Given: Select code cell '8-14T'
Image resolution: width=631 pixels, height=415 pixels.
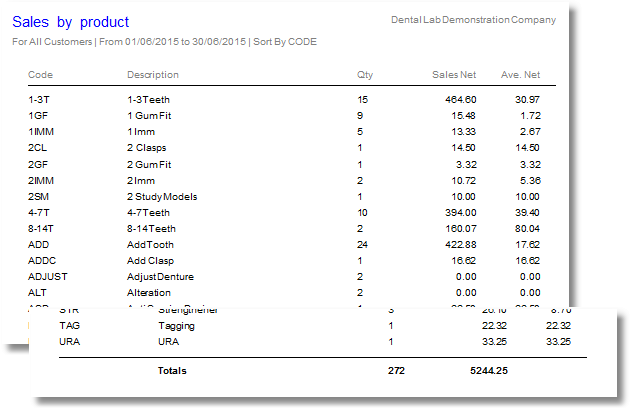Looking at the screenshot, I should pos(41,229).
